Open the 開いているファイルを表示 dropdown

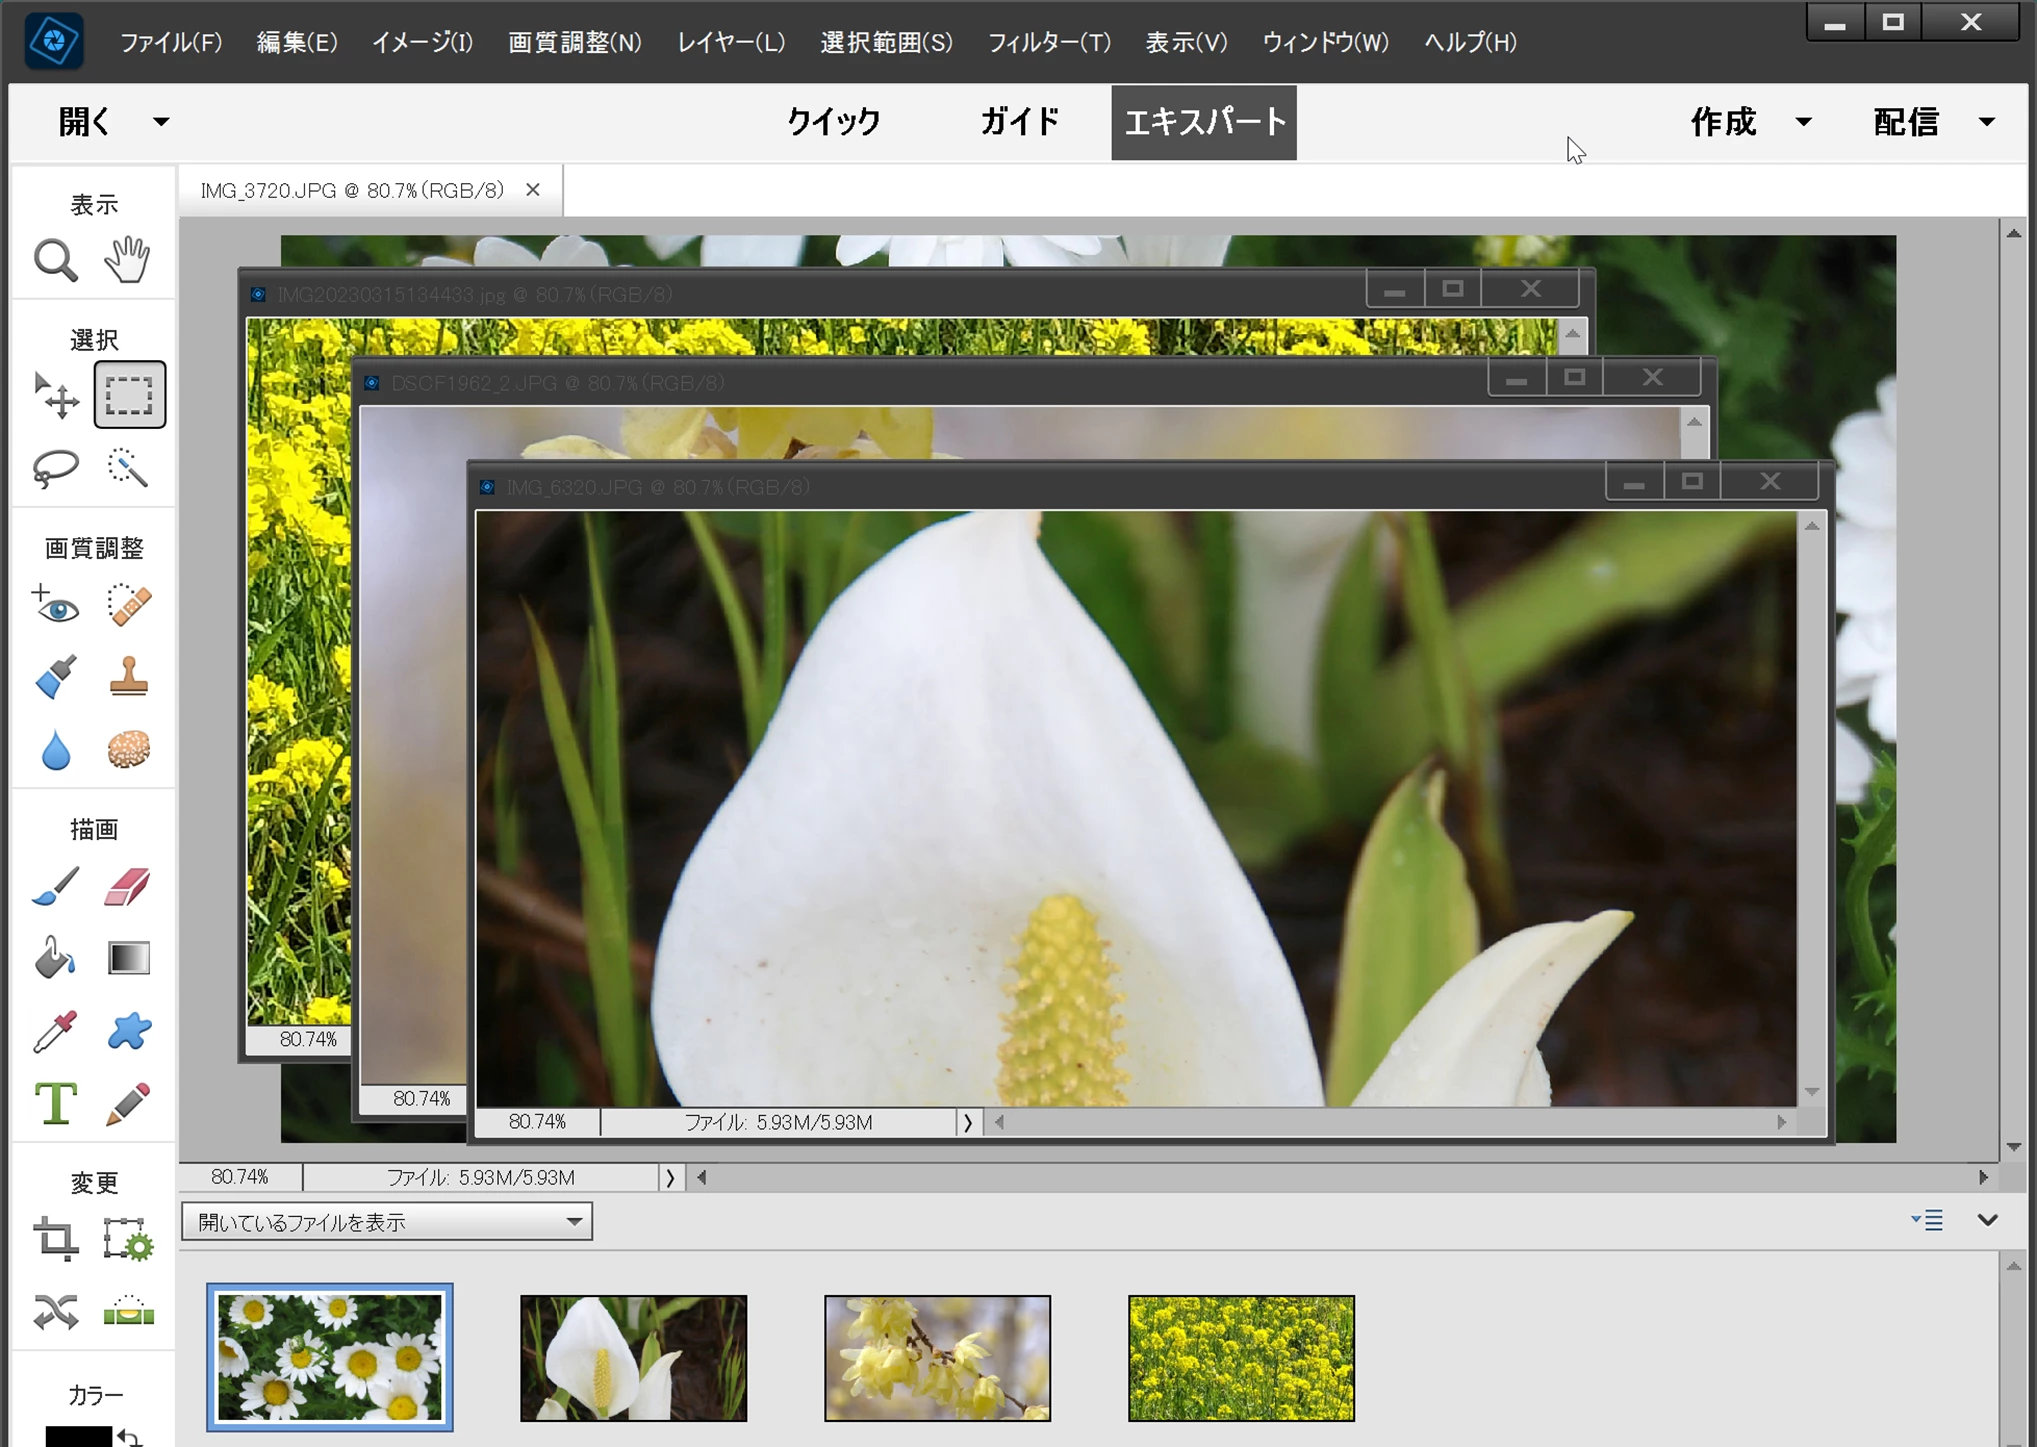[x=387, y=1222]
